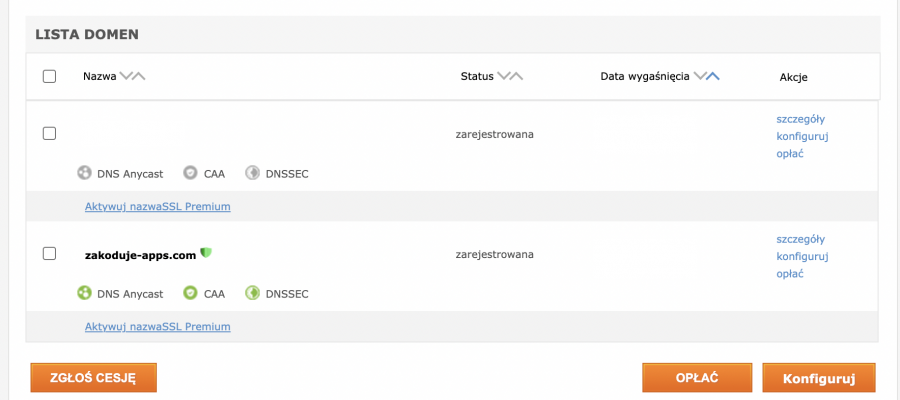This screenshot has height=400, width=900.
Task: Click the ZGŁOŚ CESJĘ button
Action: [x=93, y=378]
